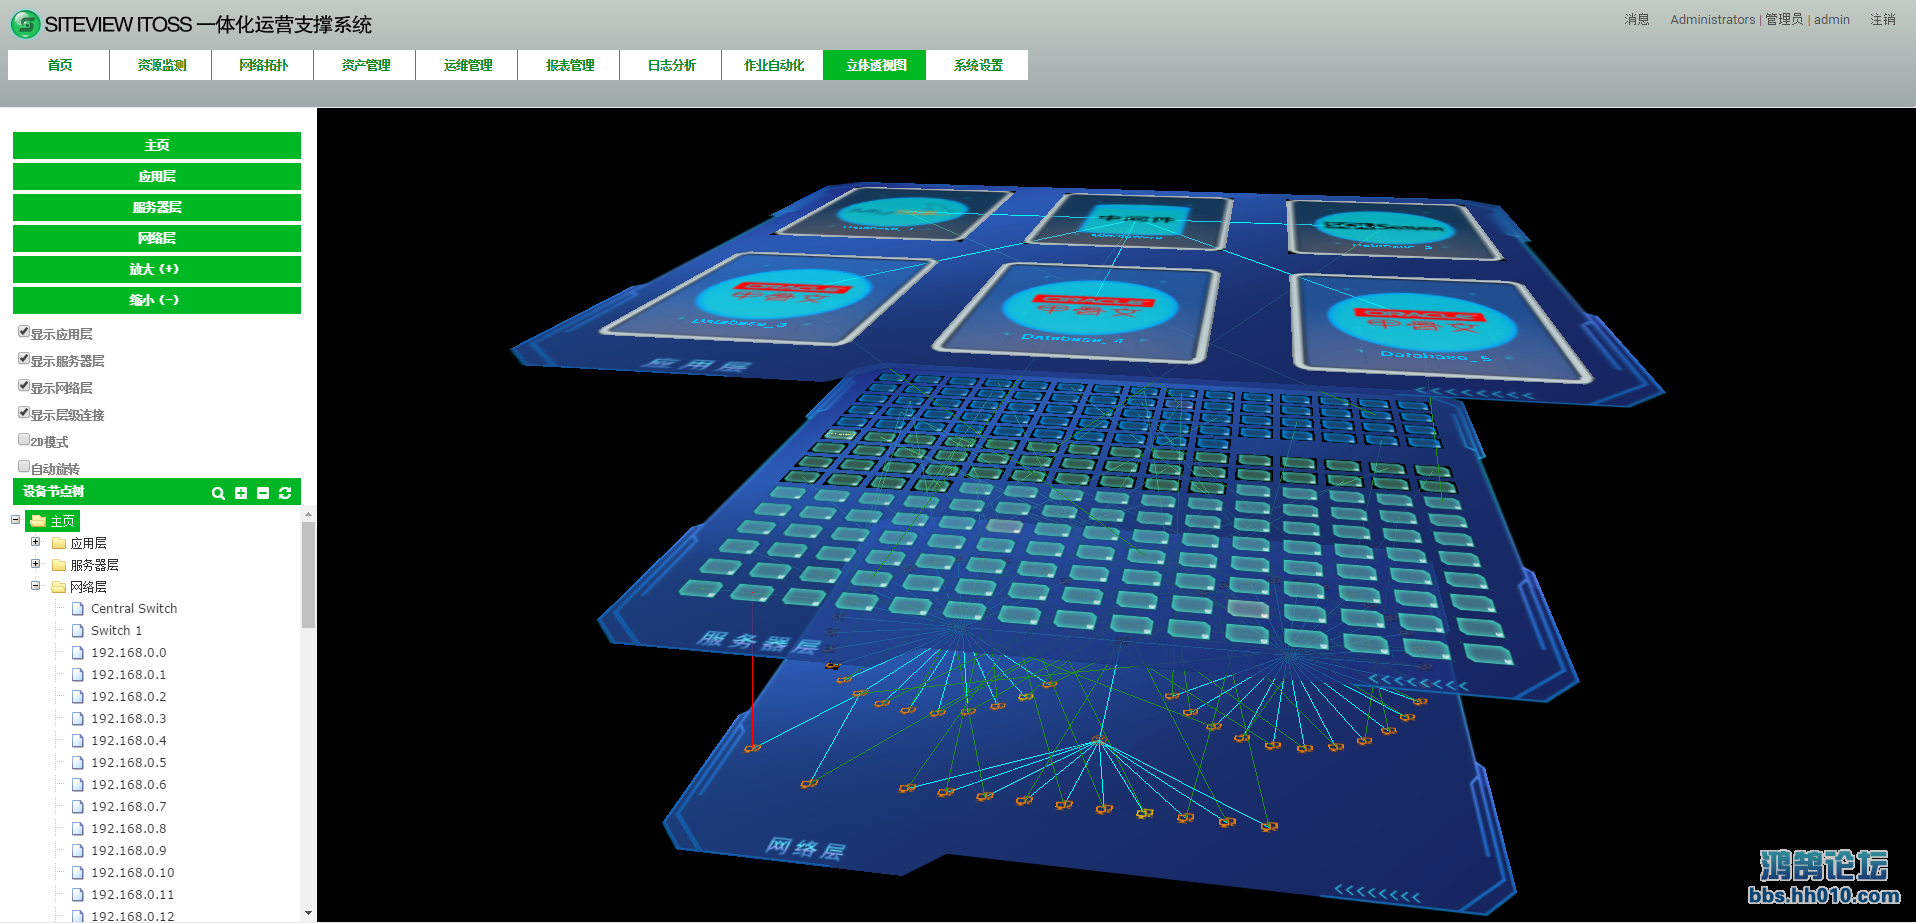
Task: Select 192.168.0.2 tree item
Action: 128,697
